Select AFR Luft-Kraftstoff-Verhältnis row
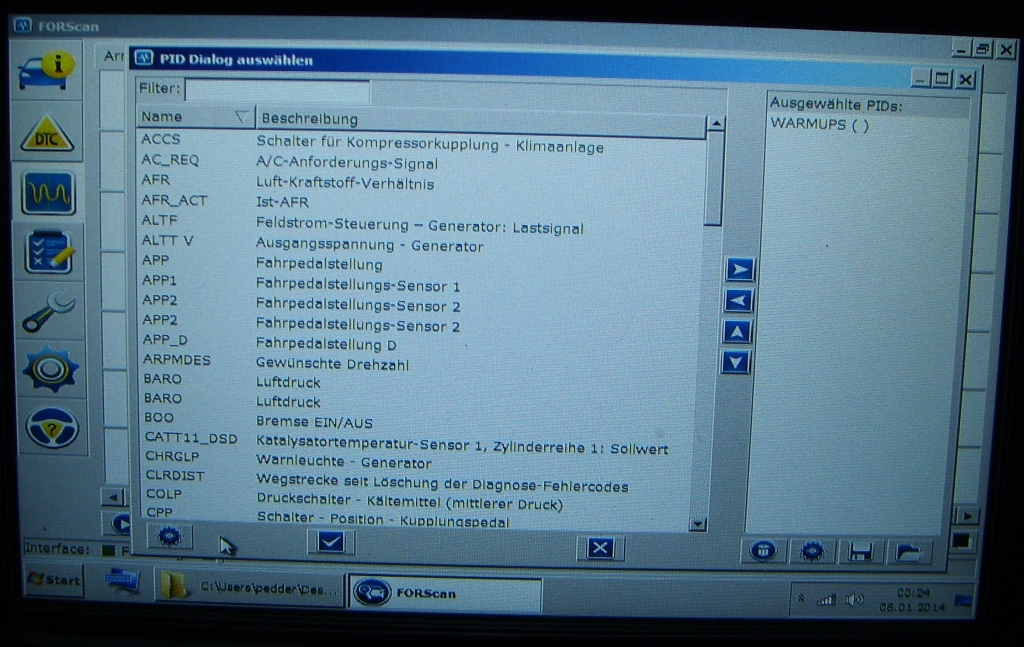The image size is (1024, 647). click(421, 181)
